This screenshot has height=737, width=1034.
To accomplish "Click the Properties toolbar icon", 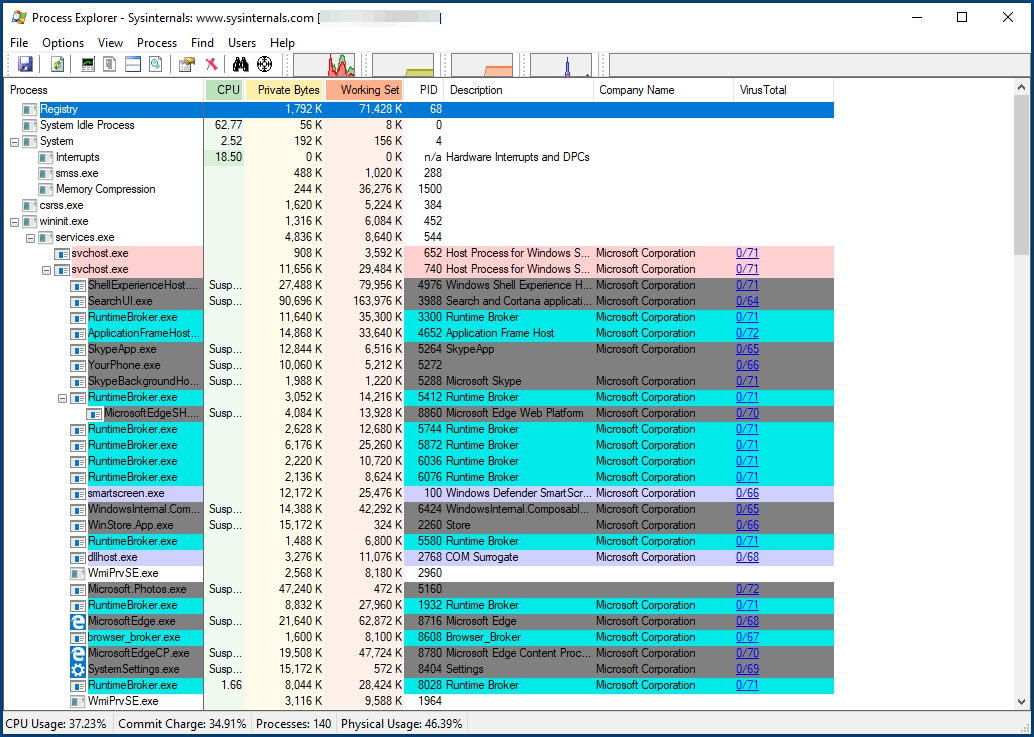I will point(186,64).
